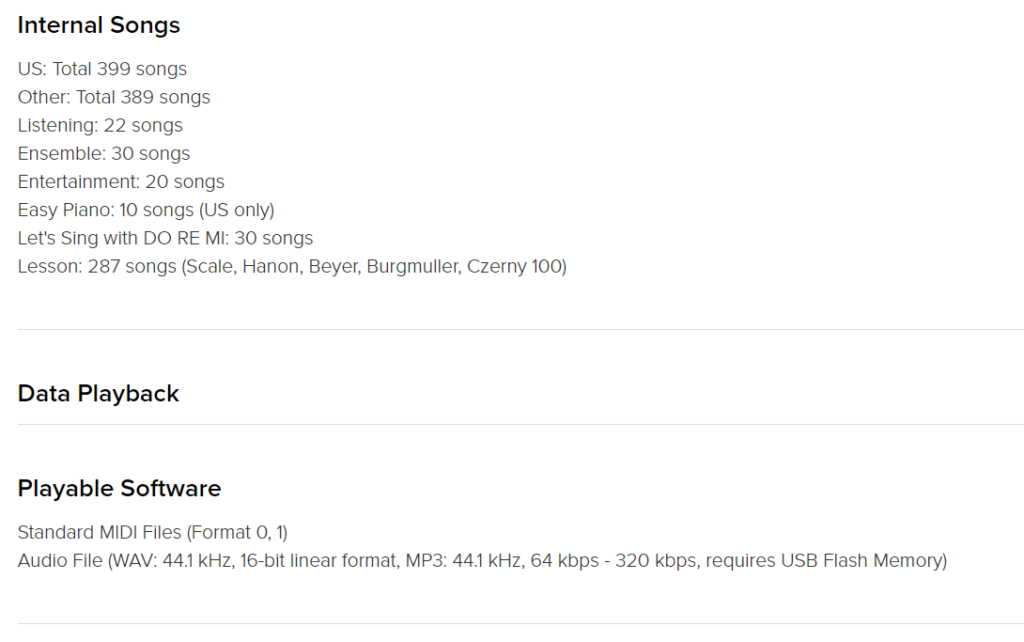This screenshot has height=642, width=1024.
Task: Click the 16-bit linear format text
Action: pyautogui.click(x=318, y=560)
